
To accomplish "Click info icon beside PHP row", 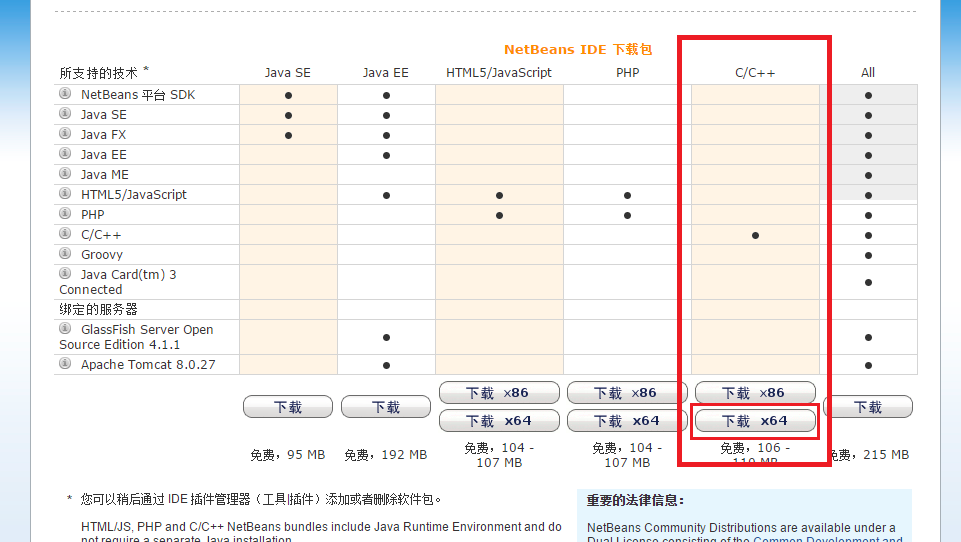I will tap(65, 213).
